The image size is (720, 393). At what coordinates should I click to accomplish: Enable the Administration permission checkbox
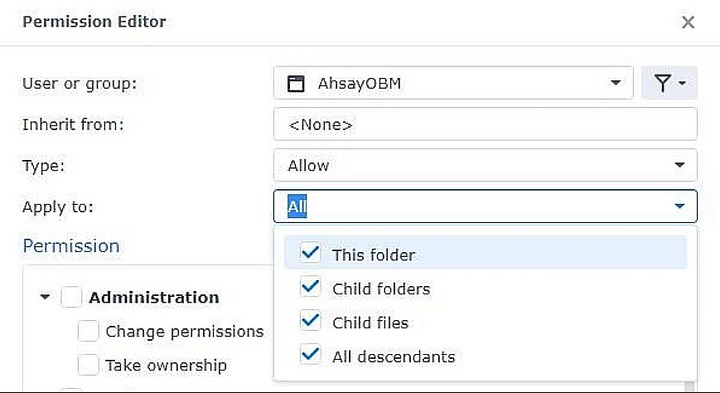click(71, 297)
